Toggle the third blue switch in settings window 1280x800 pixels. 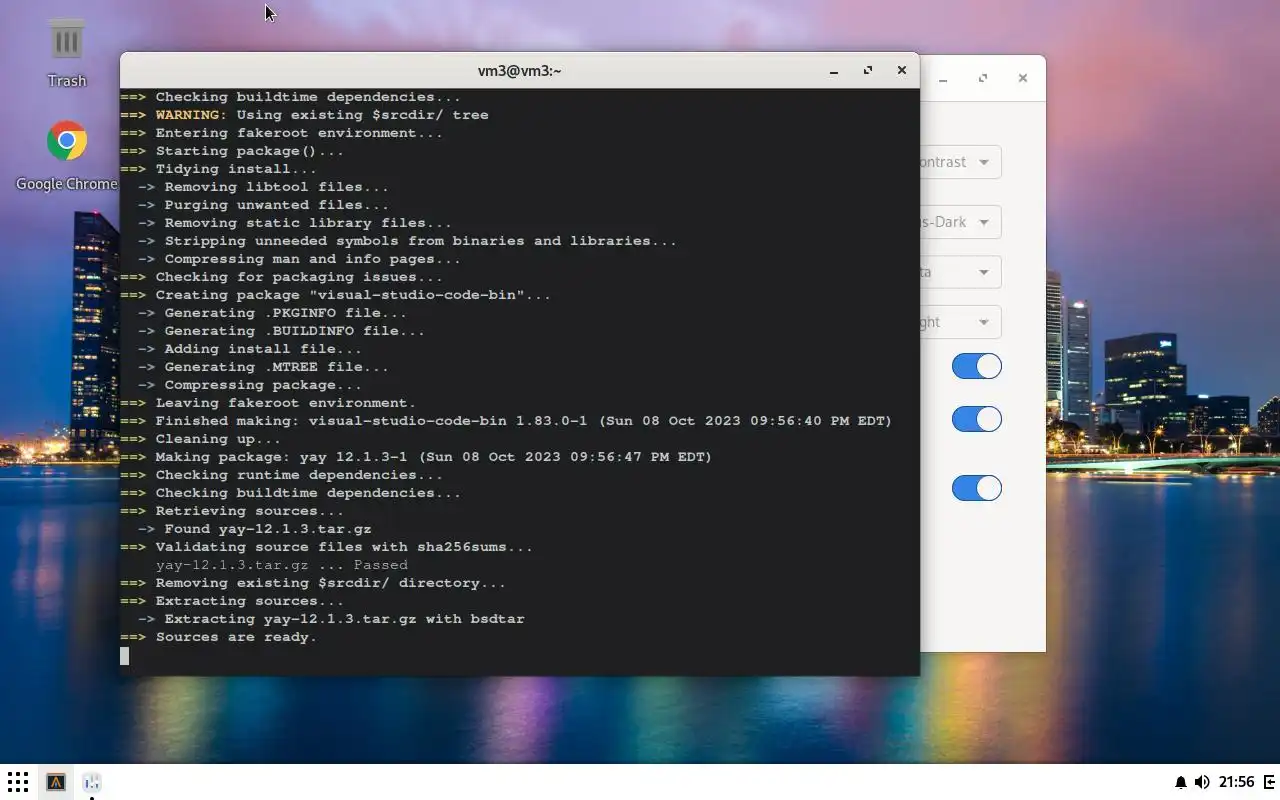[976, 488]
